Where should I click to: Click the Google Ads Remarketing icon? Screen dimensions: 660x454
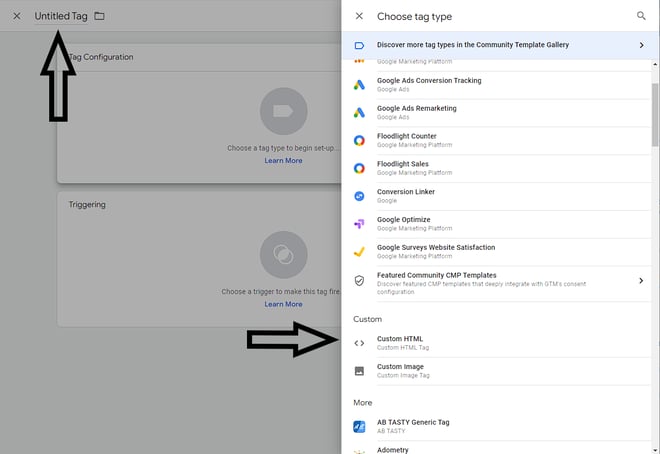[x=359, y=113]
